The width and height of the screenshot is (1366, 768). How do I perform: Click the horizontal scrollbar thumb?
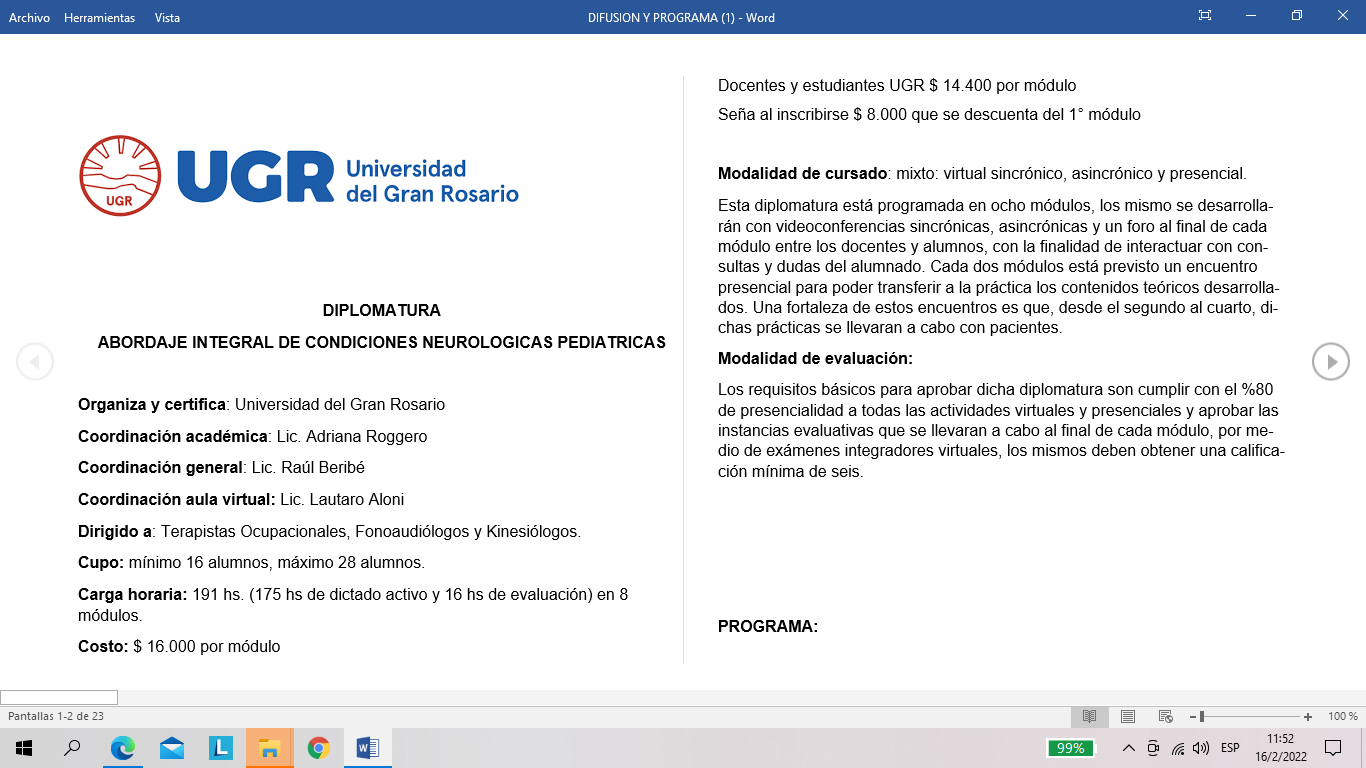59,697
